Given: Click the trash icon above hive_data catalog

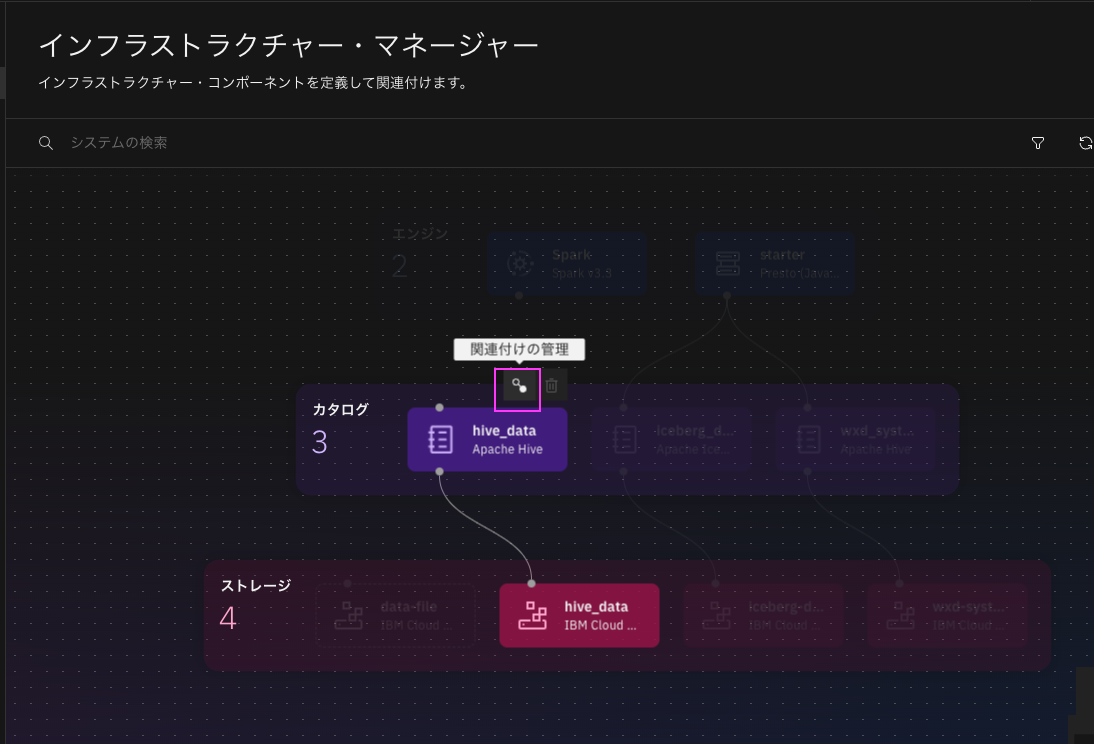Looking at the screenshot, I should click(x=552, y=385).
